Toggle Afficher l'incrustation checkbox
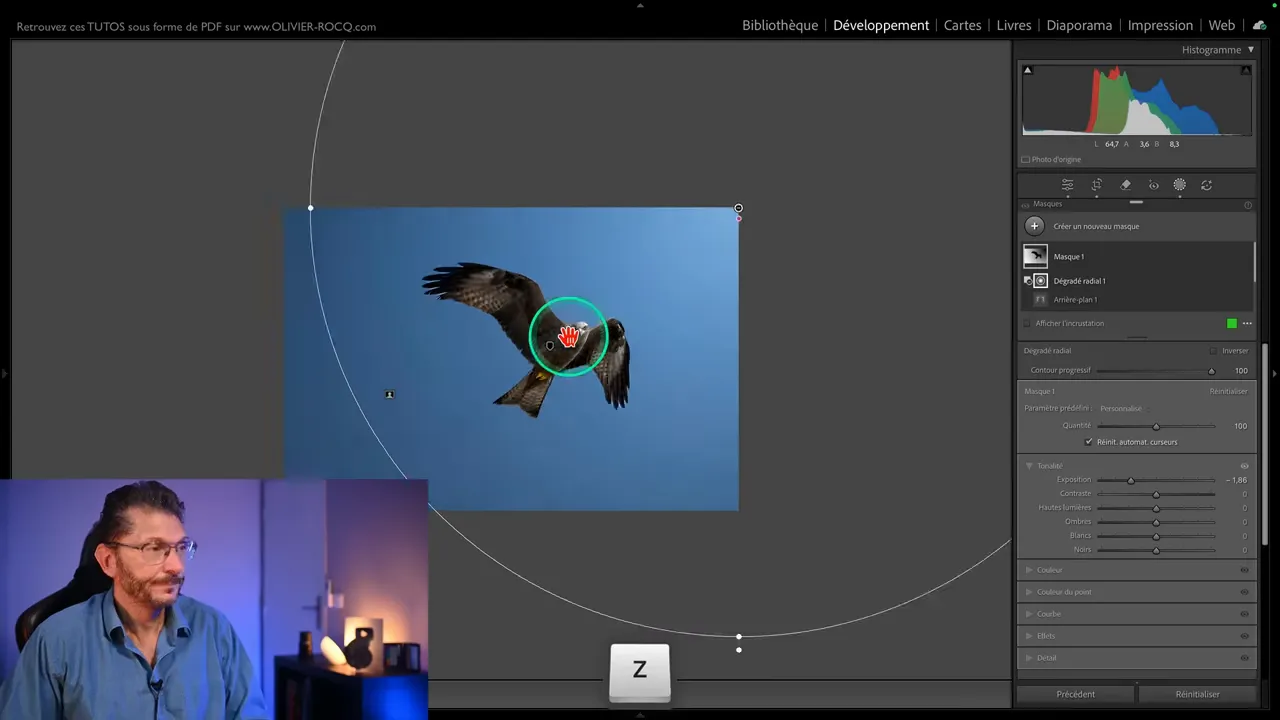Viewport: 1280px width, 720px height. pos(1026,323)
